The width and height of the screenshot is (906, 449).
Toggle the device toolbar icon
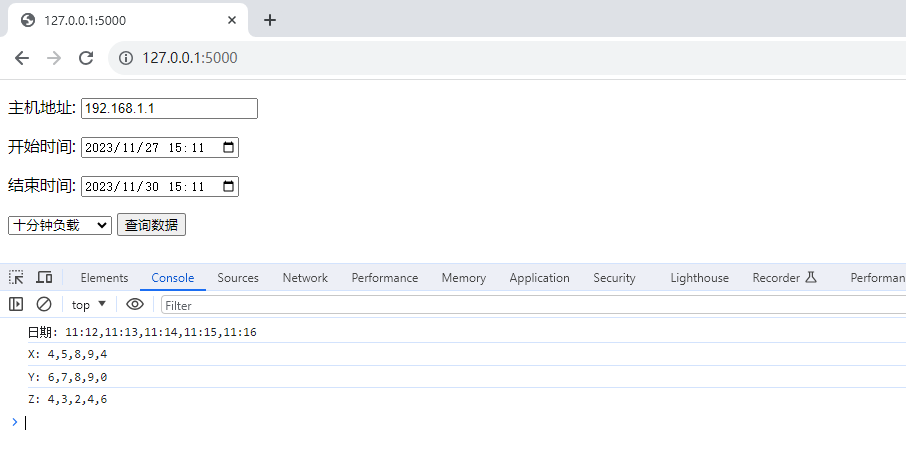click(44, 278)
